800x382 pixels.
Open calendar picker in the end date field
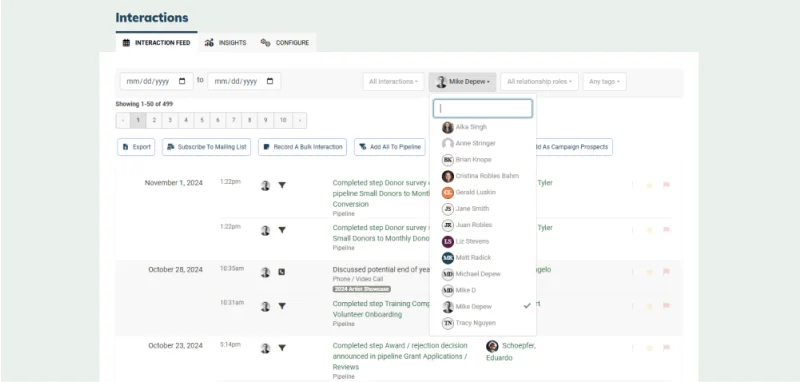click(x=270, y=81)
